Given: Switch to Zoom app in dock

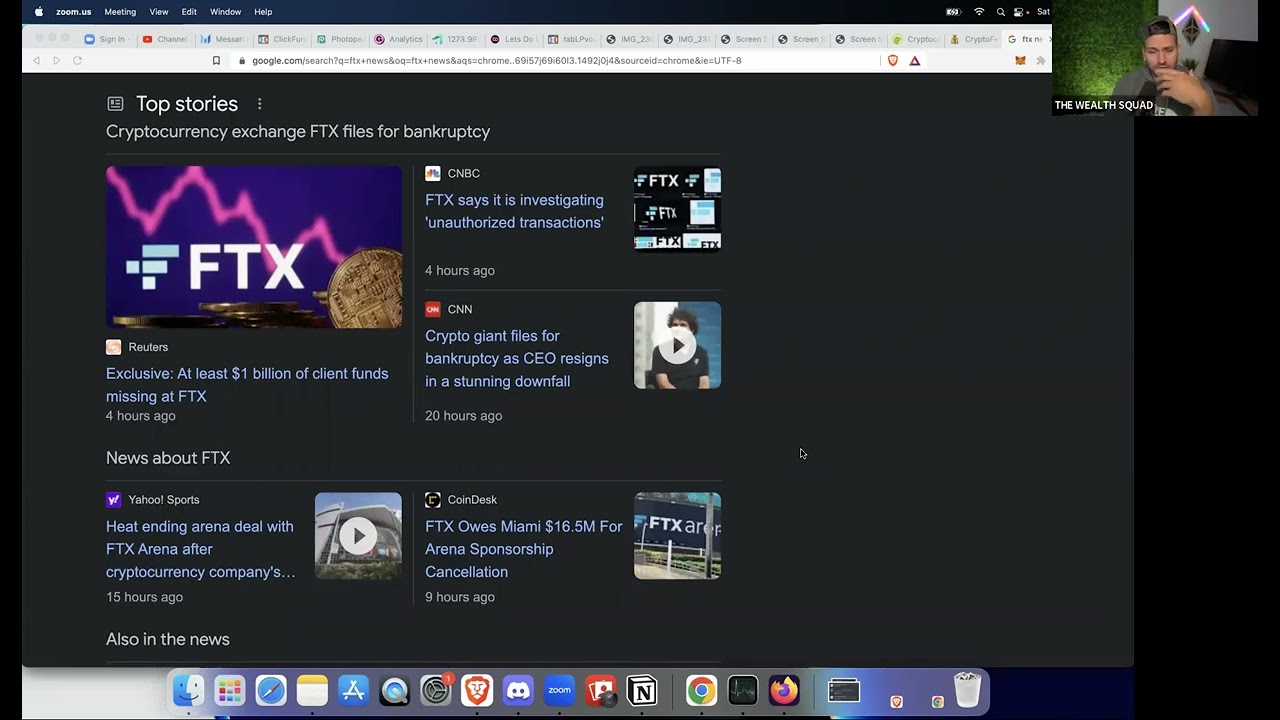Looking at the screenshot, I should point(559,691).
